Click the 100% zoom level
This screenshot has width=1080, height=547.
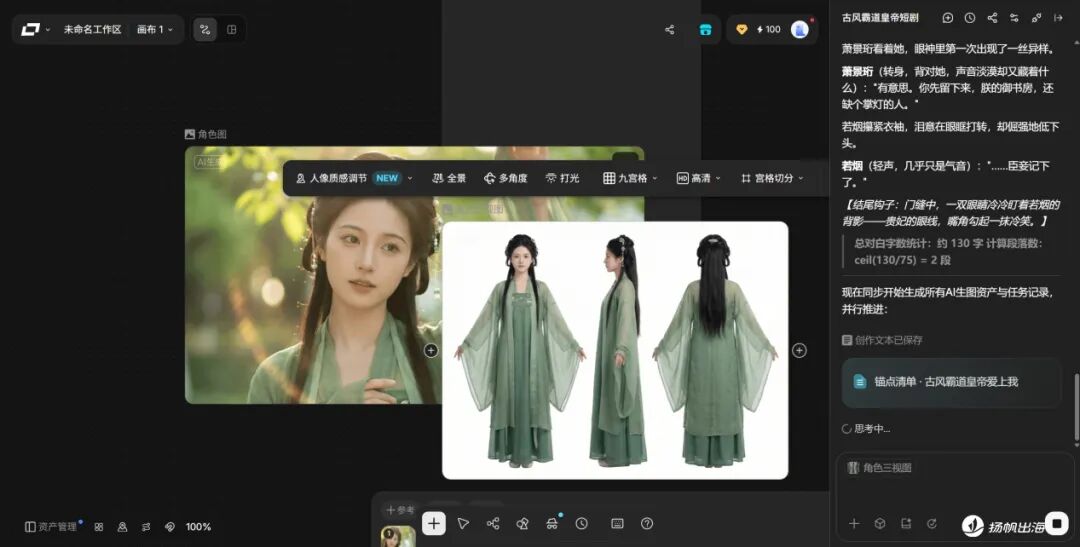pos(198,526)
